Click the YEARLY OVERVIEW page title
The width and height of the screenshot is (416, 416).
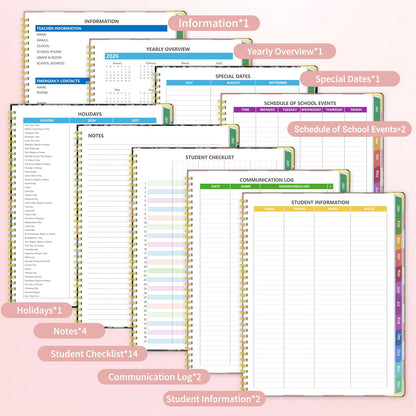coord(168,49)
